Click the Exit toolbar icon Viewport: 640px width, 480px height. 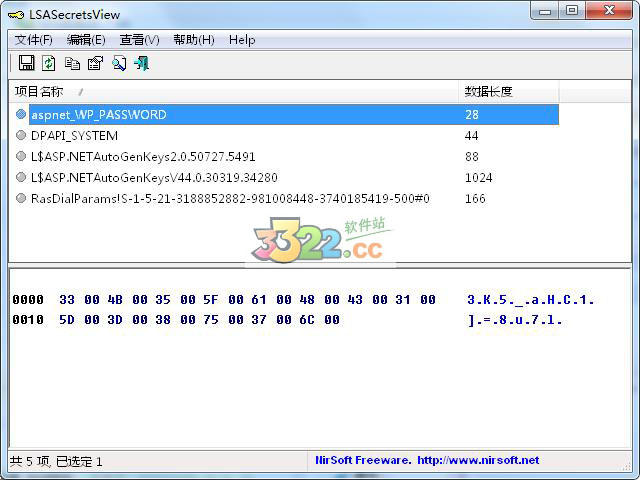142,63
